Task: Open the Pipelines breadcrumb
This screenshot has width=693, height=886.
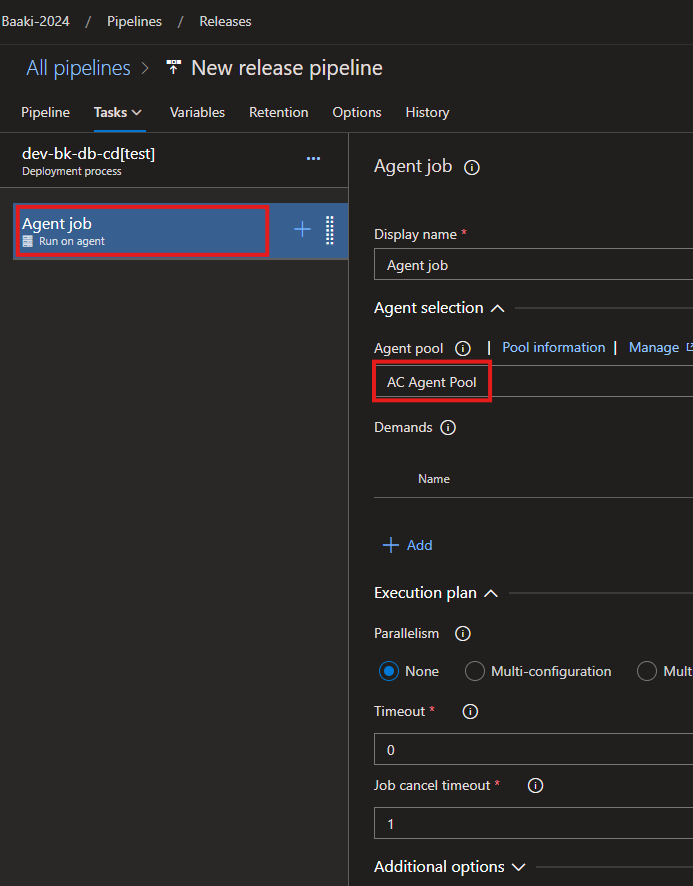Action: tap(135, 21)
